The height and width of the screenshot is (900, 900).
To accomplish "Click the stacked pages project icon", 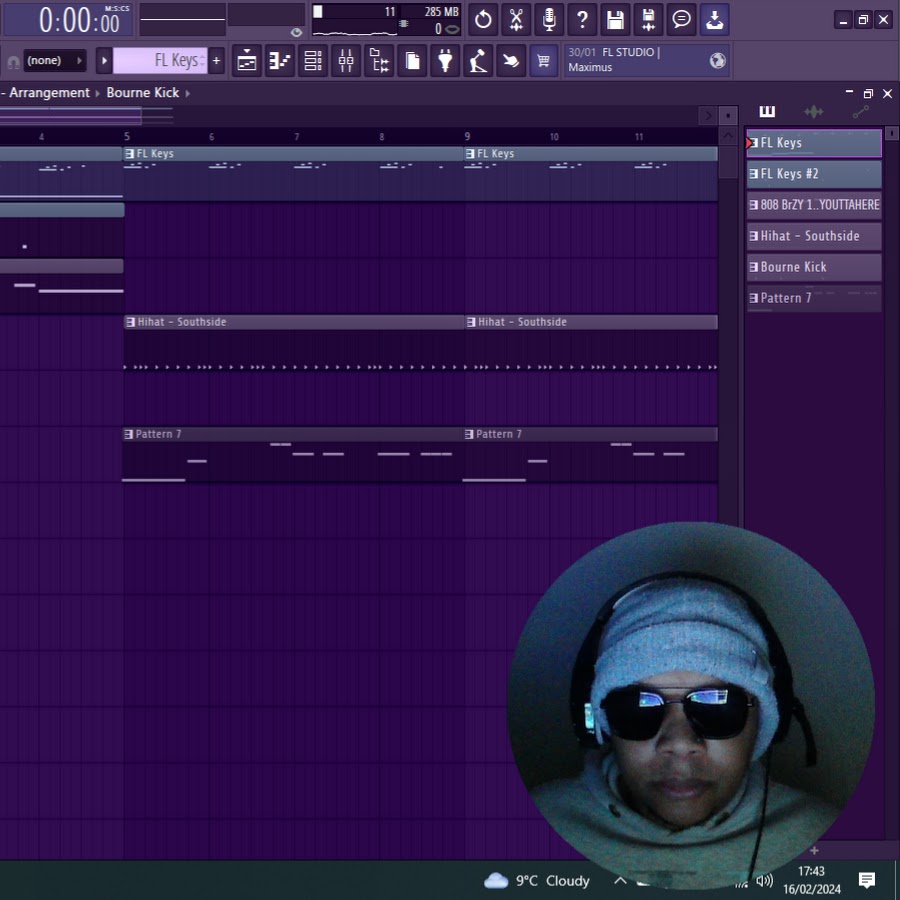I will (x=412, y=60).
